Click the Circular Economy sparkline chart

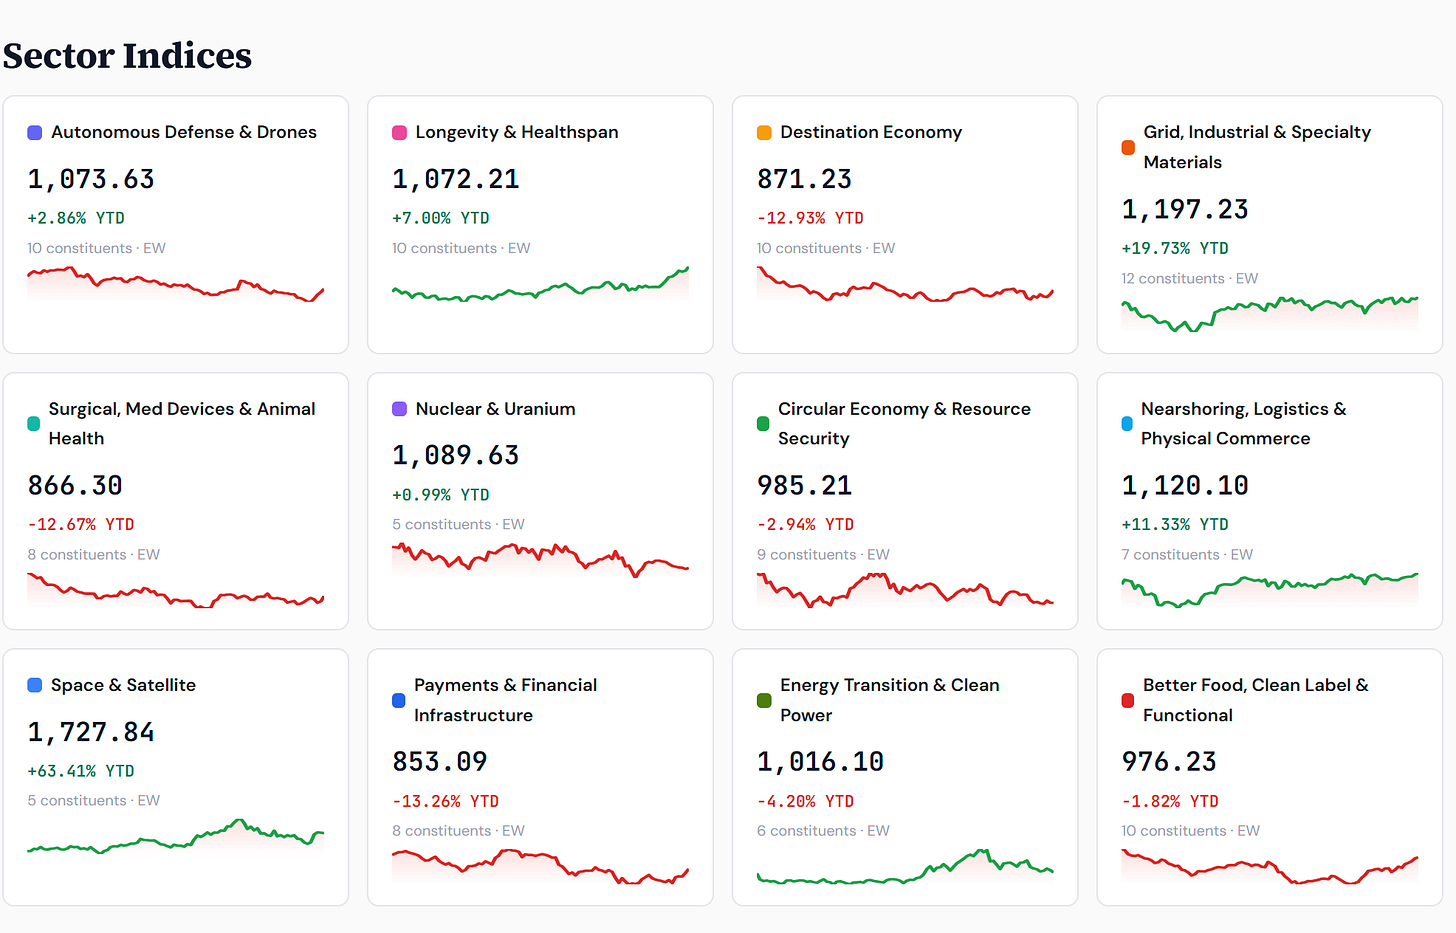[905, 590]
